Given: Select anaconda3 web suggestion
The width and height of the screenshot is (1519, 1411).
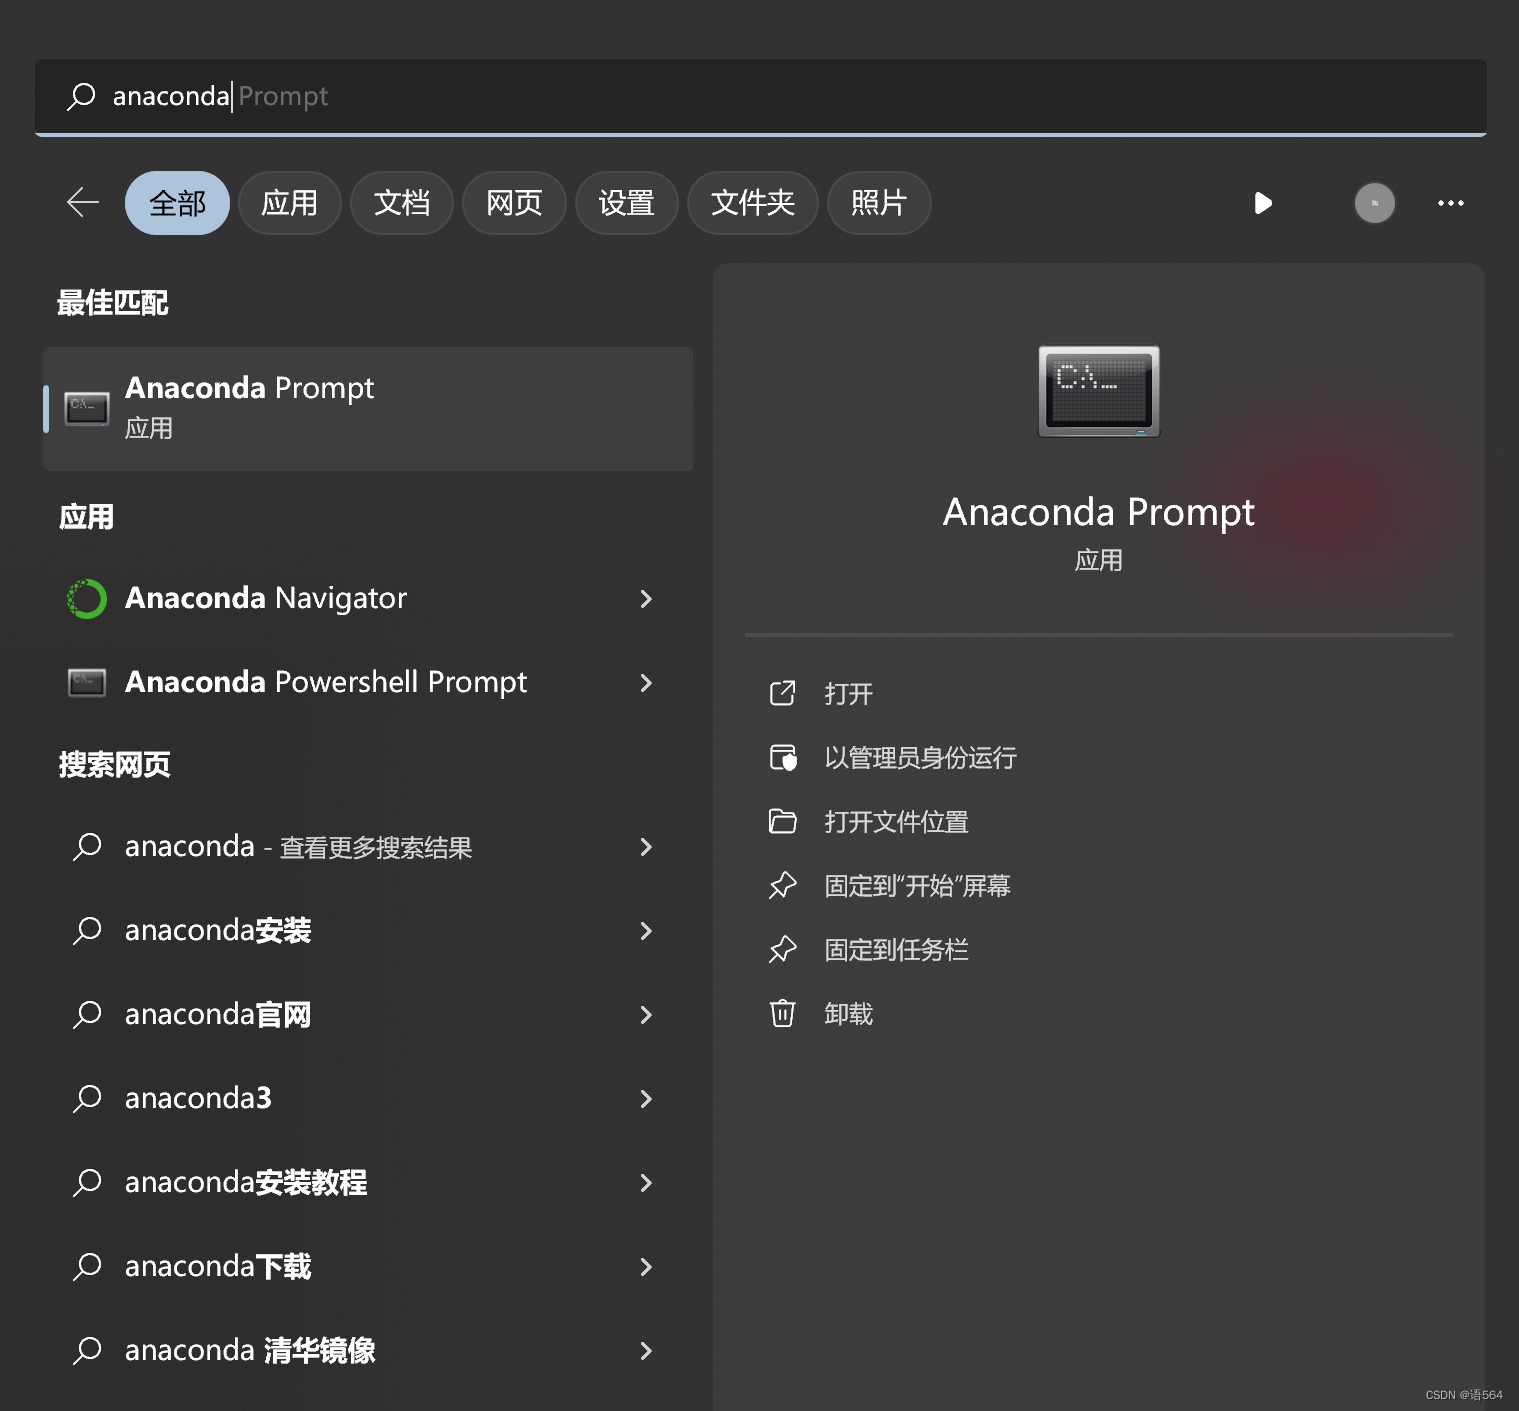Looking at the screenshot, I should pyautogui.click(x=368, y=1099).
